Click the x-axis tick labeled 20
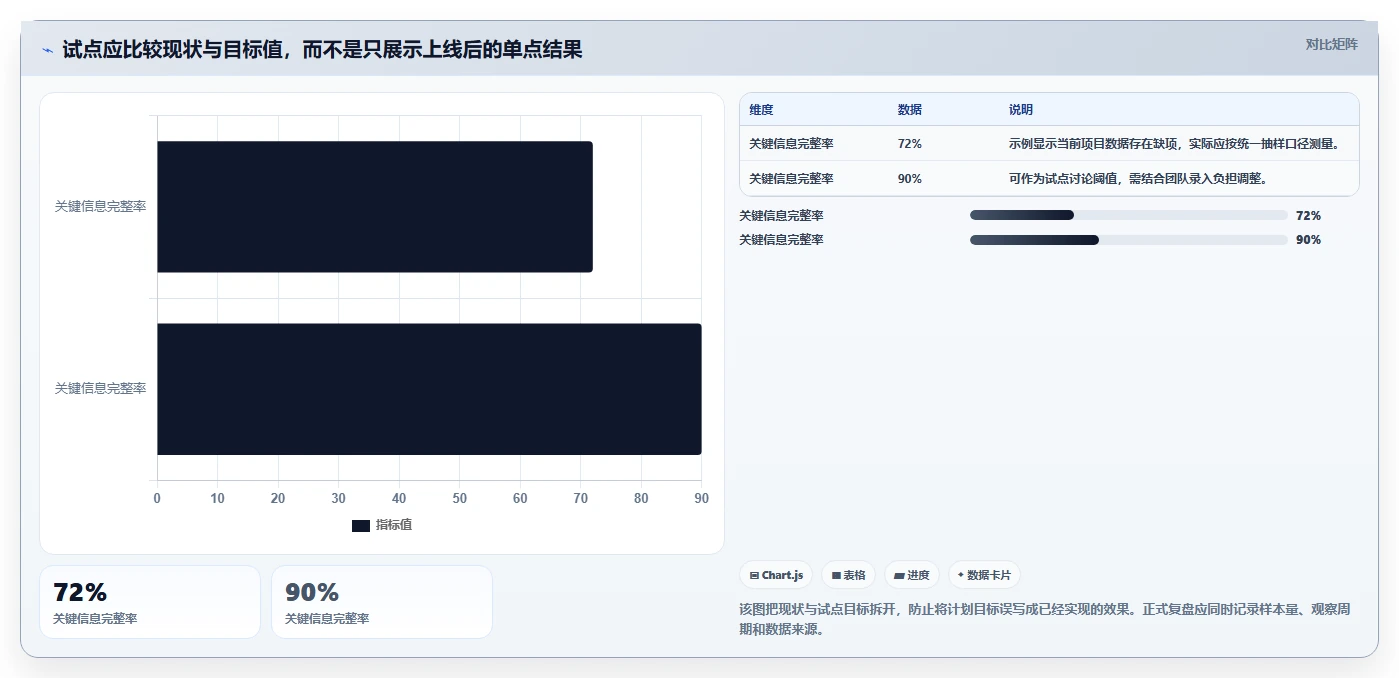Viewport: 1399px width, 678px height. tap(278, 498)
